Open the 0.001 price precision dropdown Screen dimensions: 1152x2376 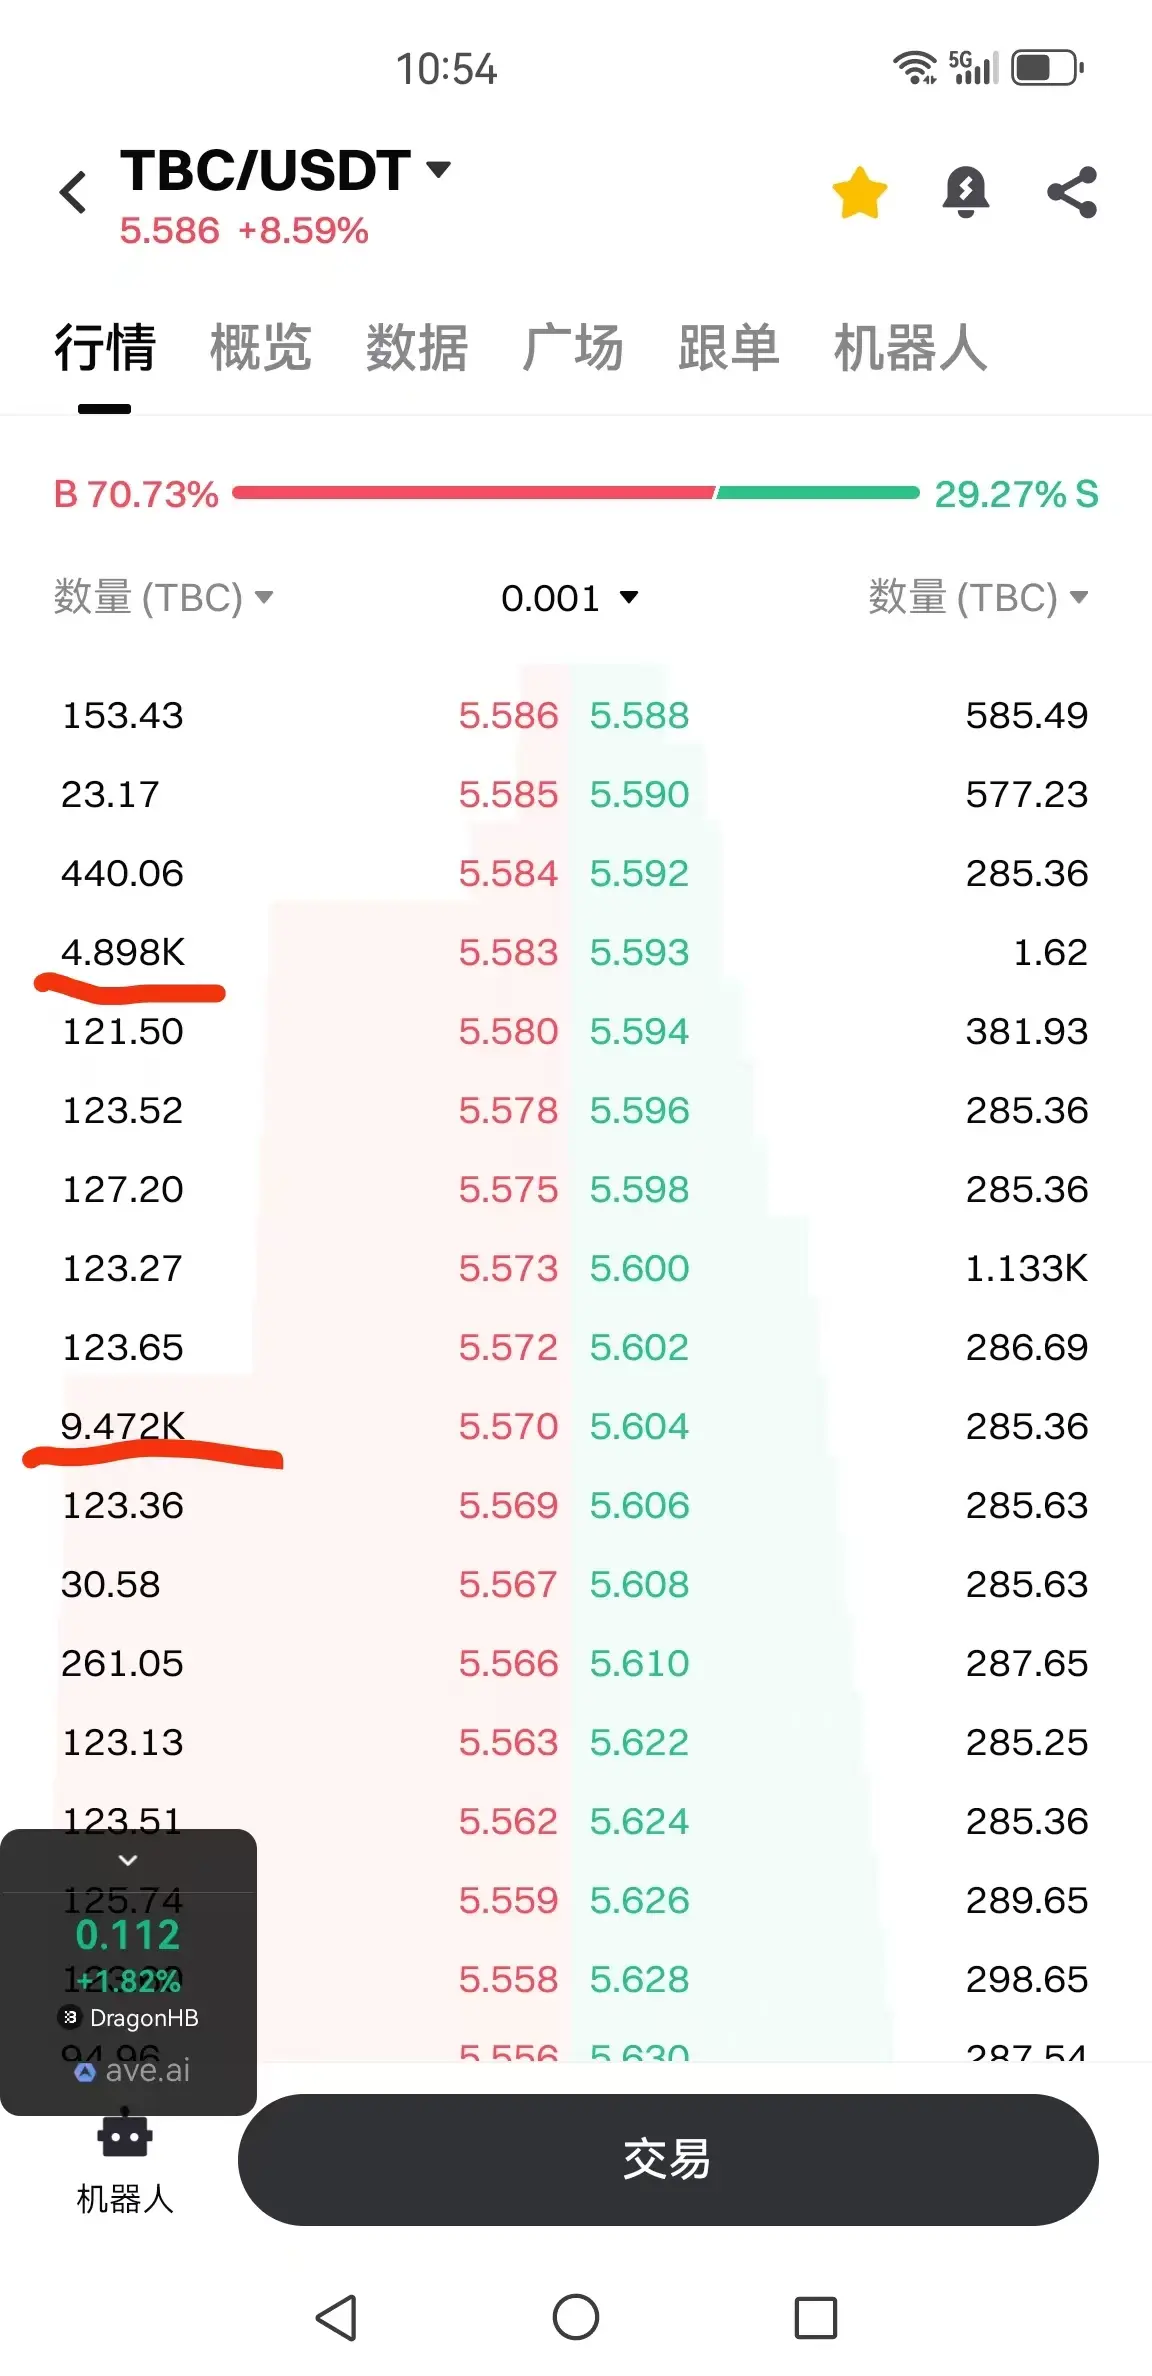570,598
